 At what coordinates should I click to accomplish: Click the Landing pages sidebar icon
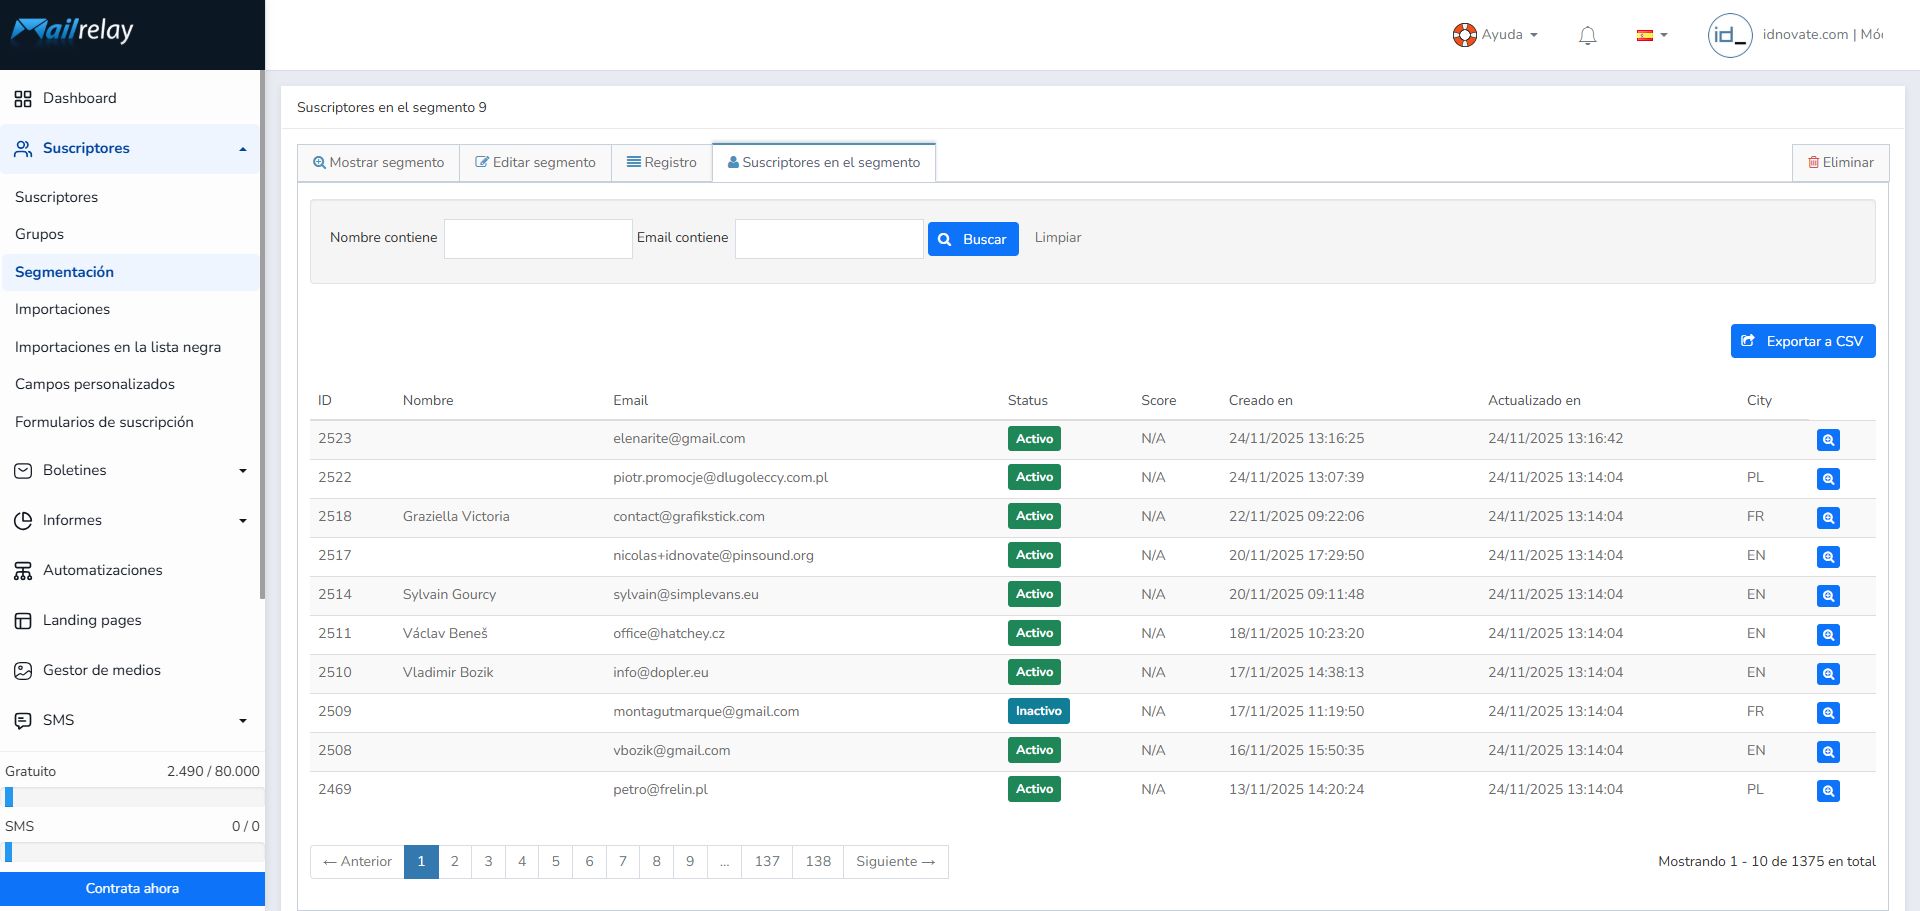(x=23, y=621)
